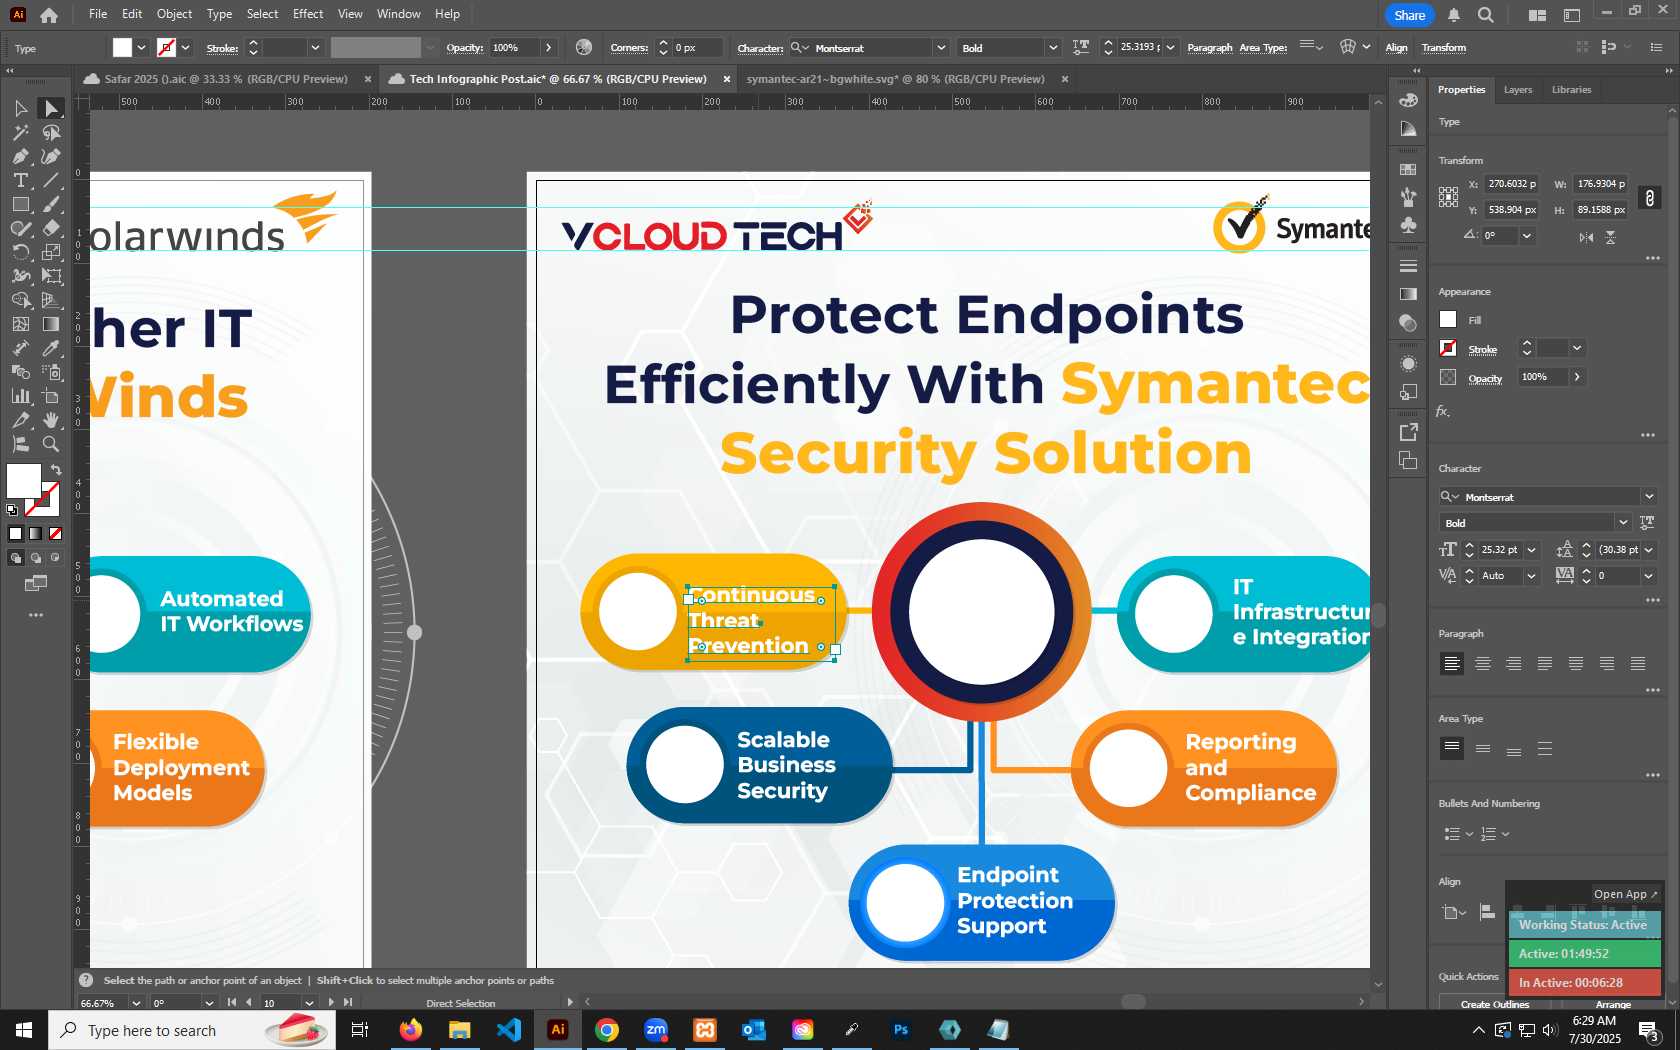Select the Curvature tool
Screen dimensions: 1680x1050
(51, 156)
